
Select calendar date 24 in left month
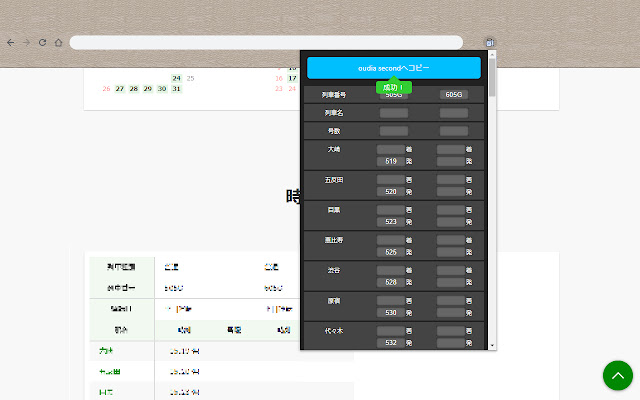[x=176, y=78]
